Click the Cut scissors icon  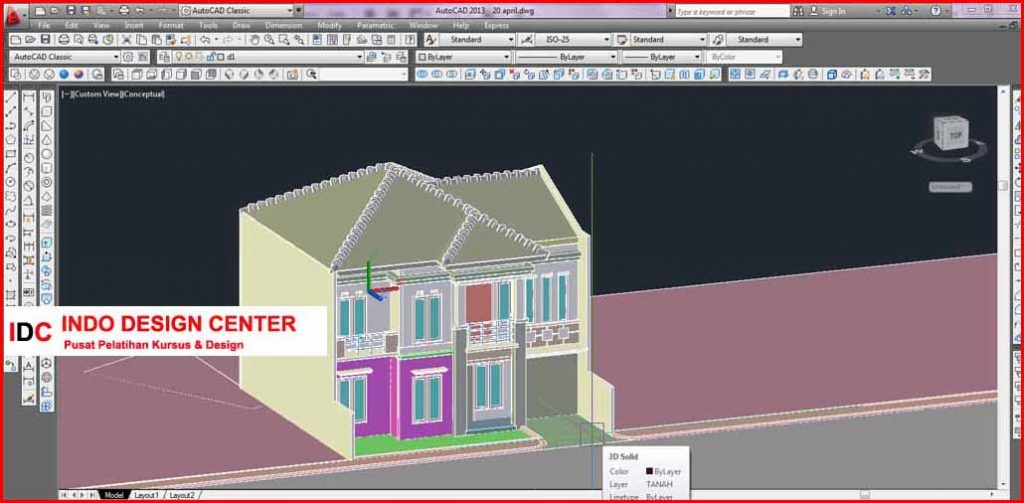(127, 40)
